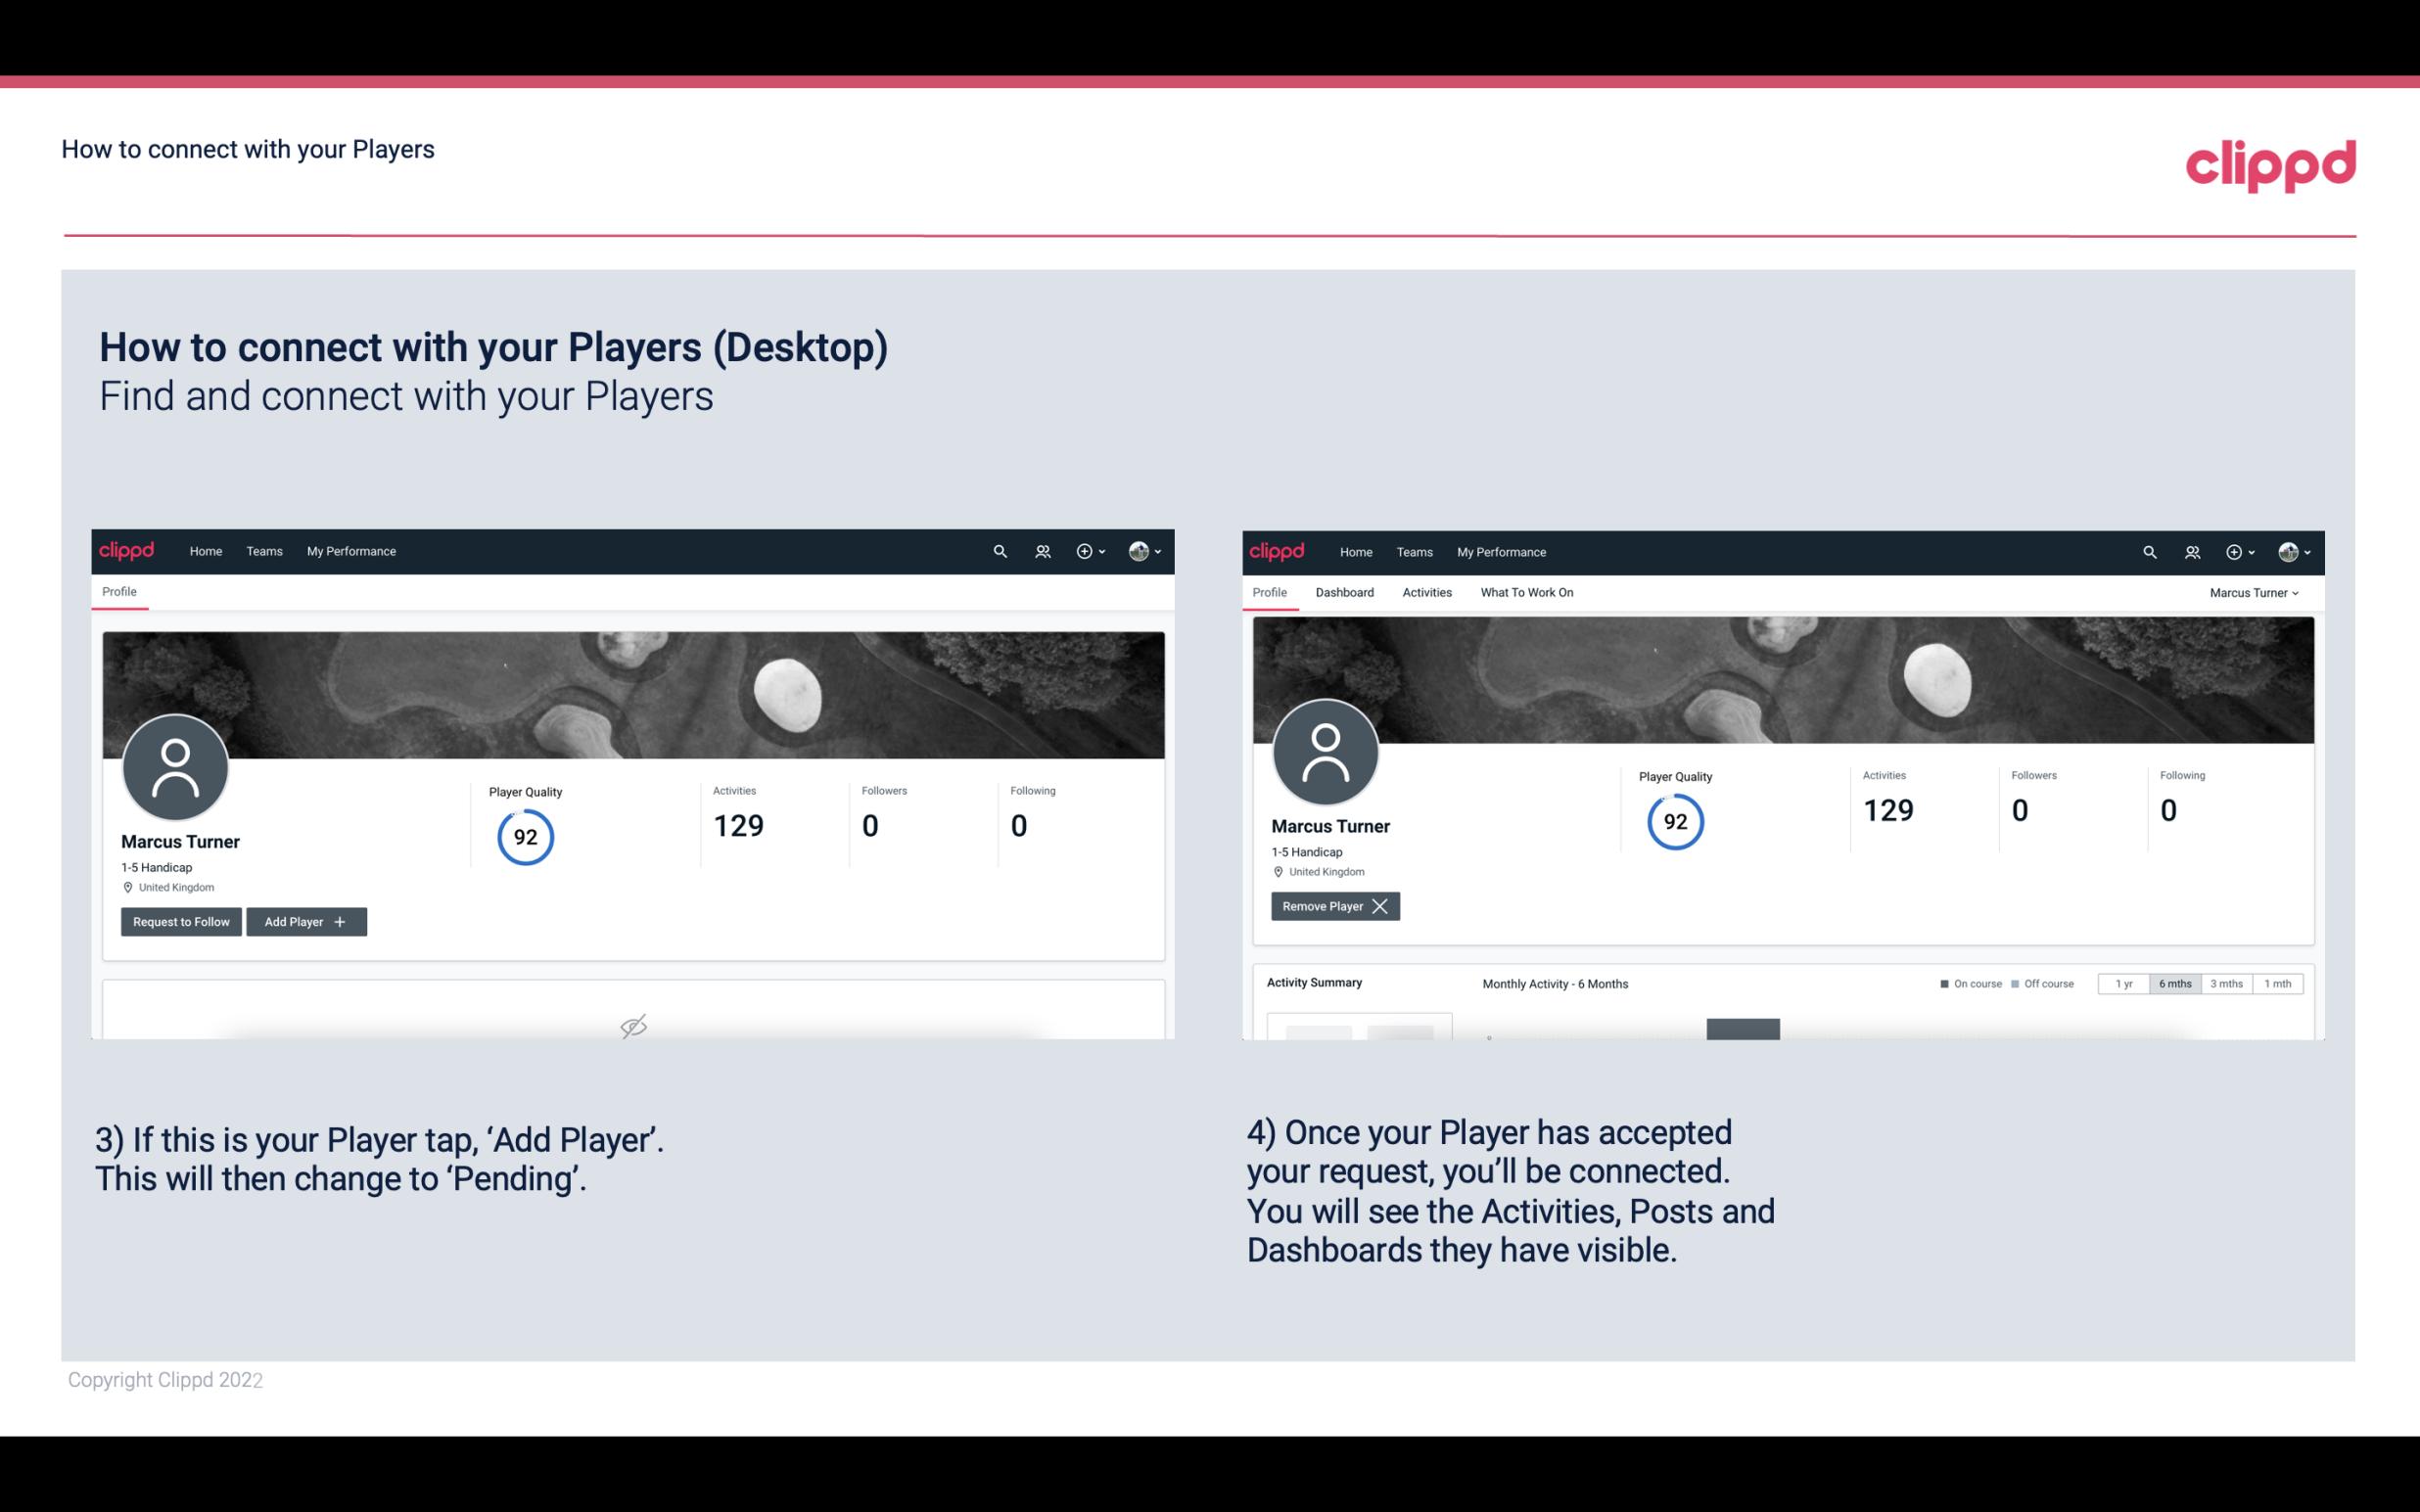Open the 'What To On' tab in right panel
The width and height of the screenshot is (2420, 1512).
point(1526,592)
